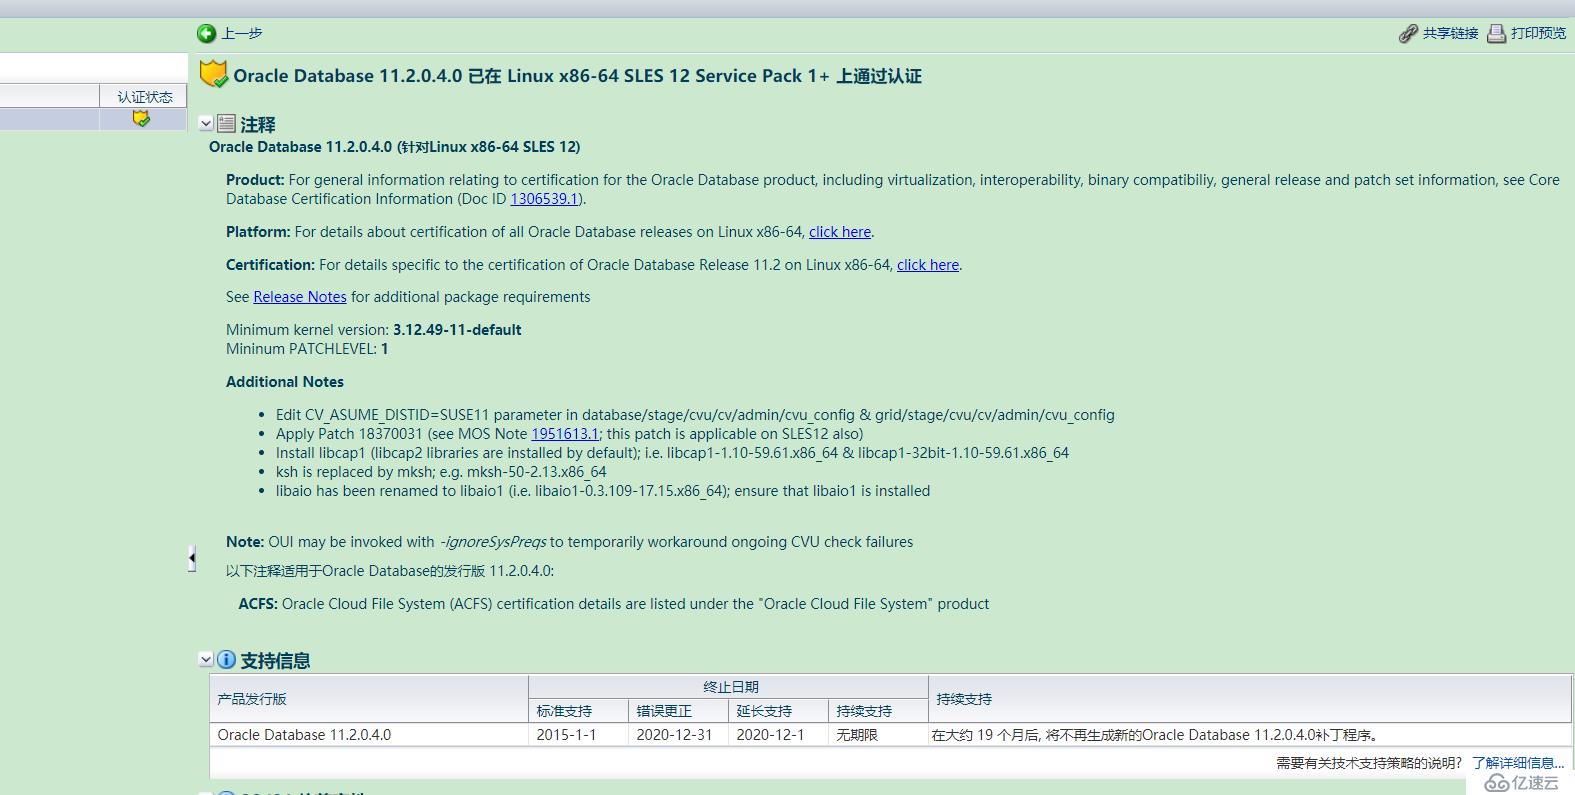Click the certified shield icon beside title
Image resolution: width=1575 pixels, height=795 pixels.
(213, 75)
